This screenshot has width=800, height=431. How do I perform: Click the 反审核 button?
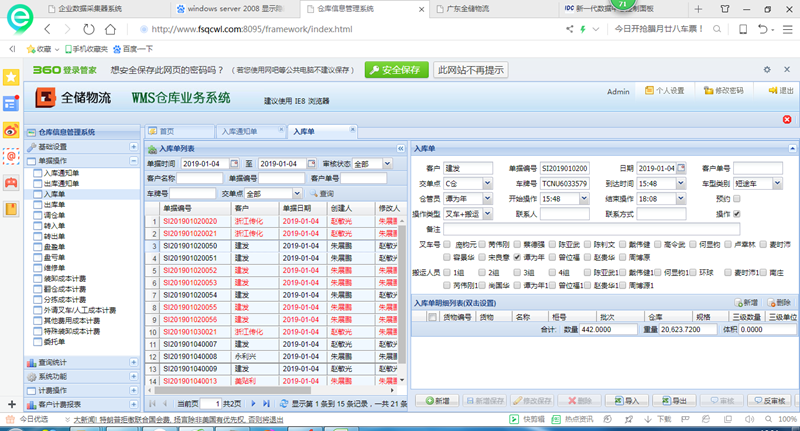coord(771,400)
